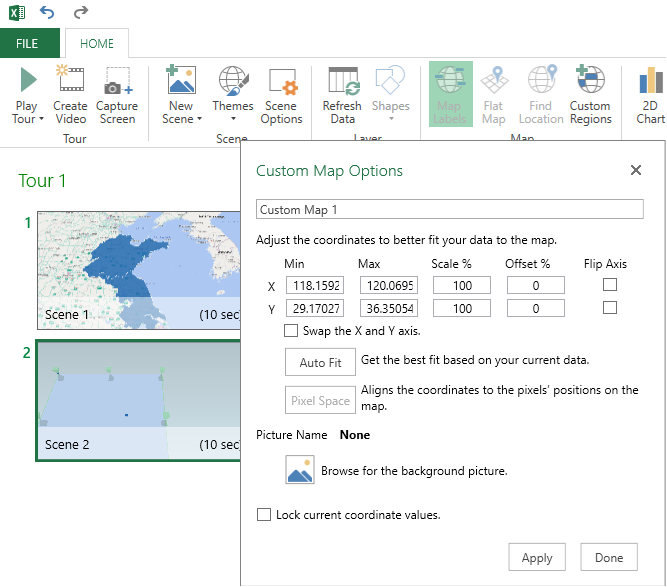Switch to the HOME tab
The image size is (667, 587).
[97, 43]
